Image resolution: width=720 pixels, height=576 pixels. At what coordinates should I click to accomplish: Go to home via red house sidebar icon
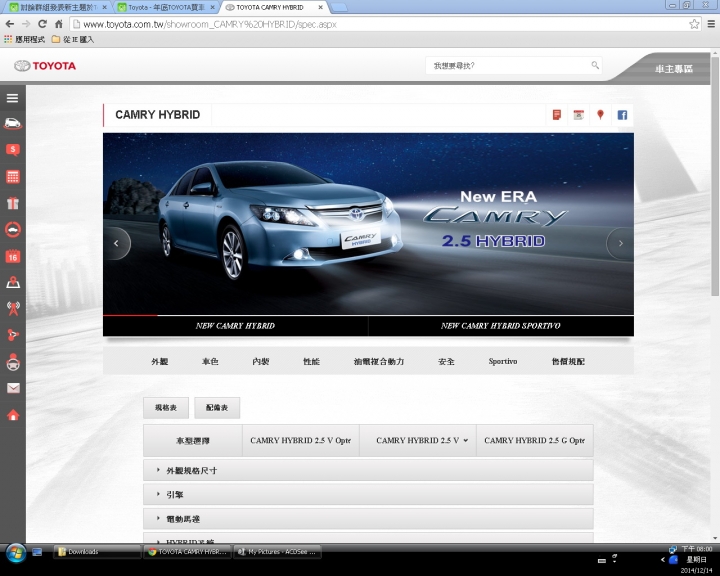pos(13,415)
